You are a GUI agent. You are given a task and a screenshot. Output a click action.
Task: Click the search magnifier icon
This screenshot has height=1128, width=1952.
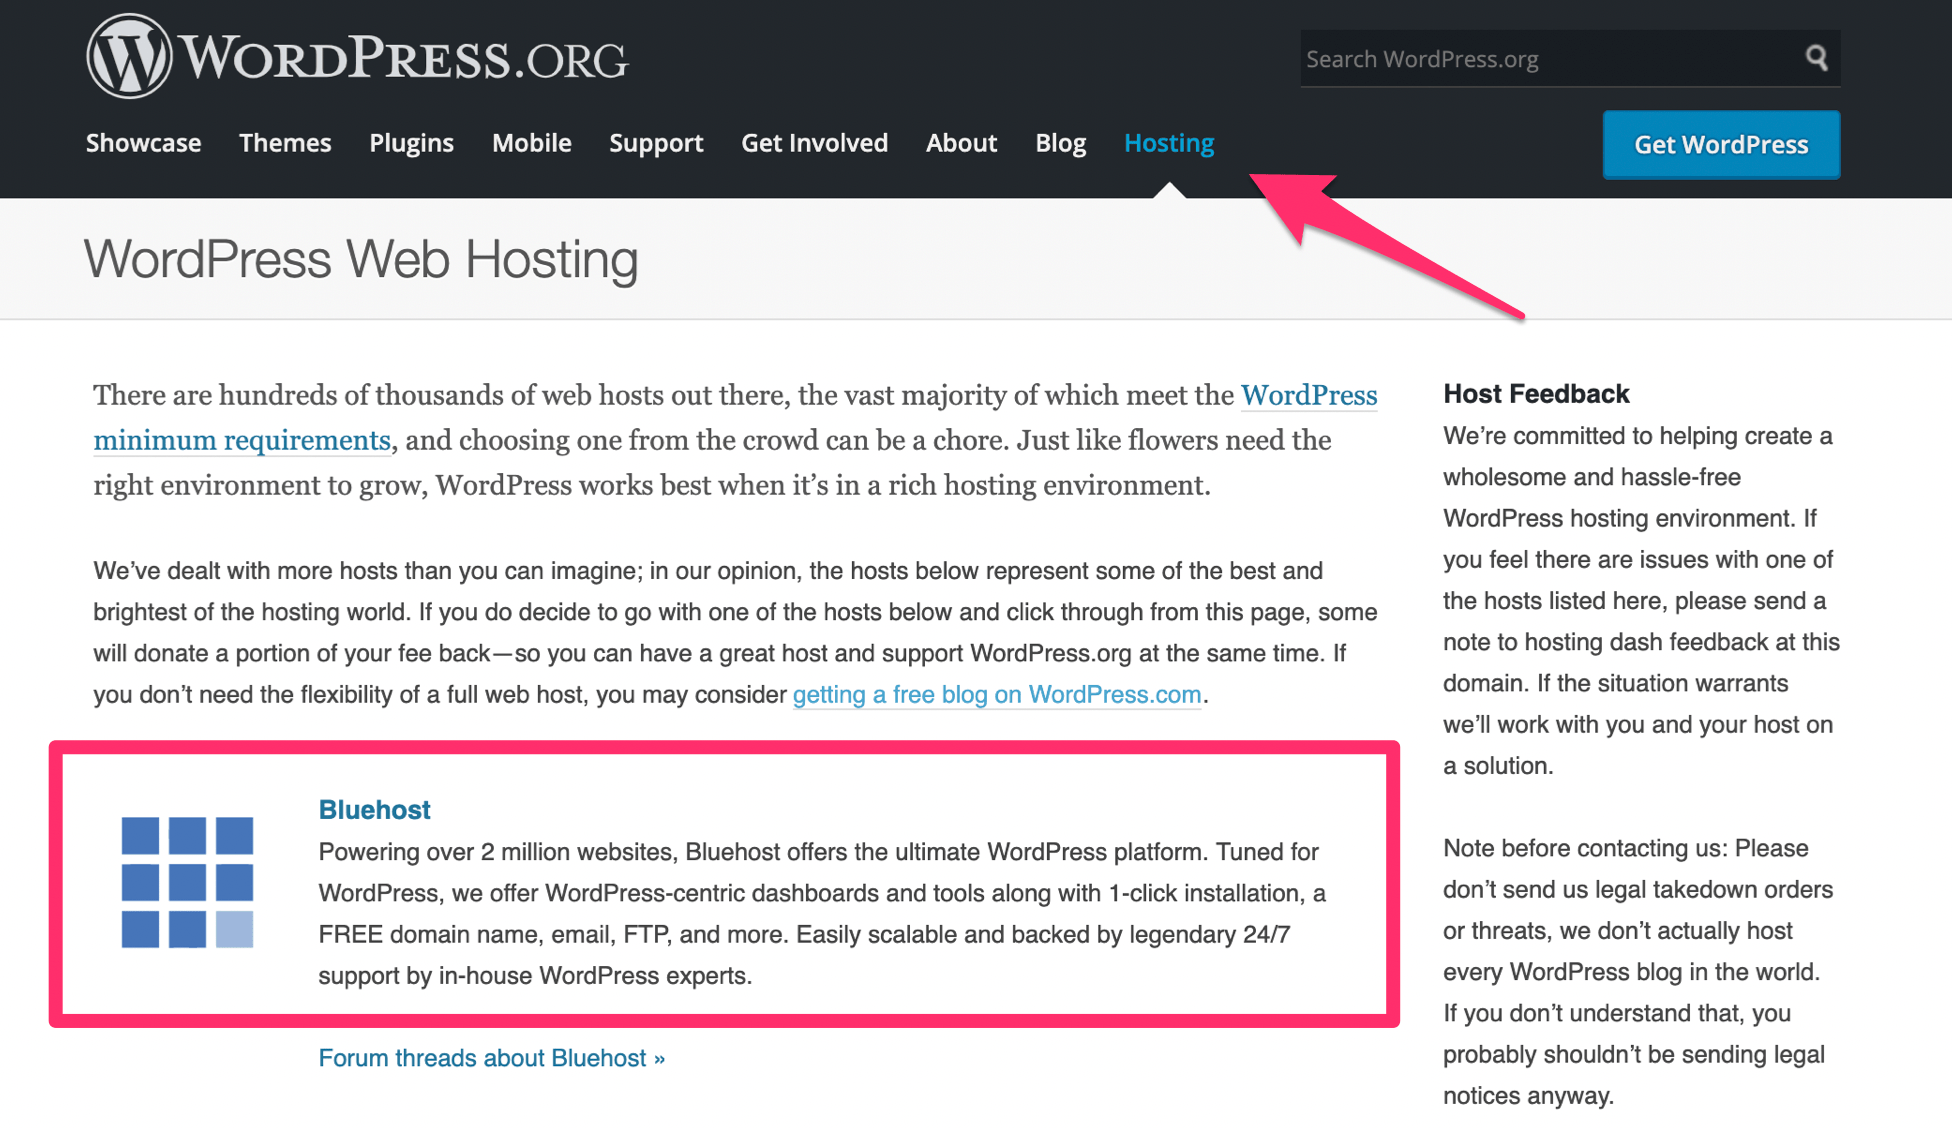1816,58
